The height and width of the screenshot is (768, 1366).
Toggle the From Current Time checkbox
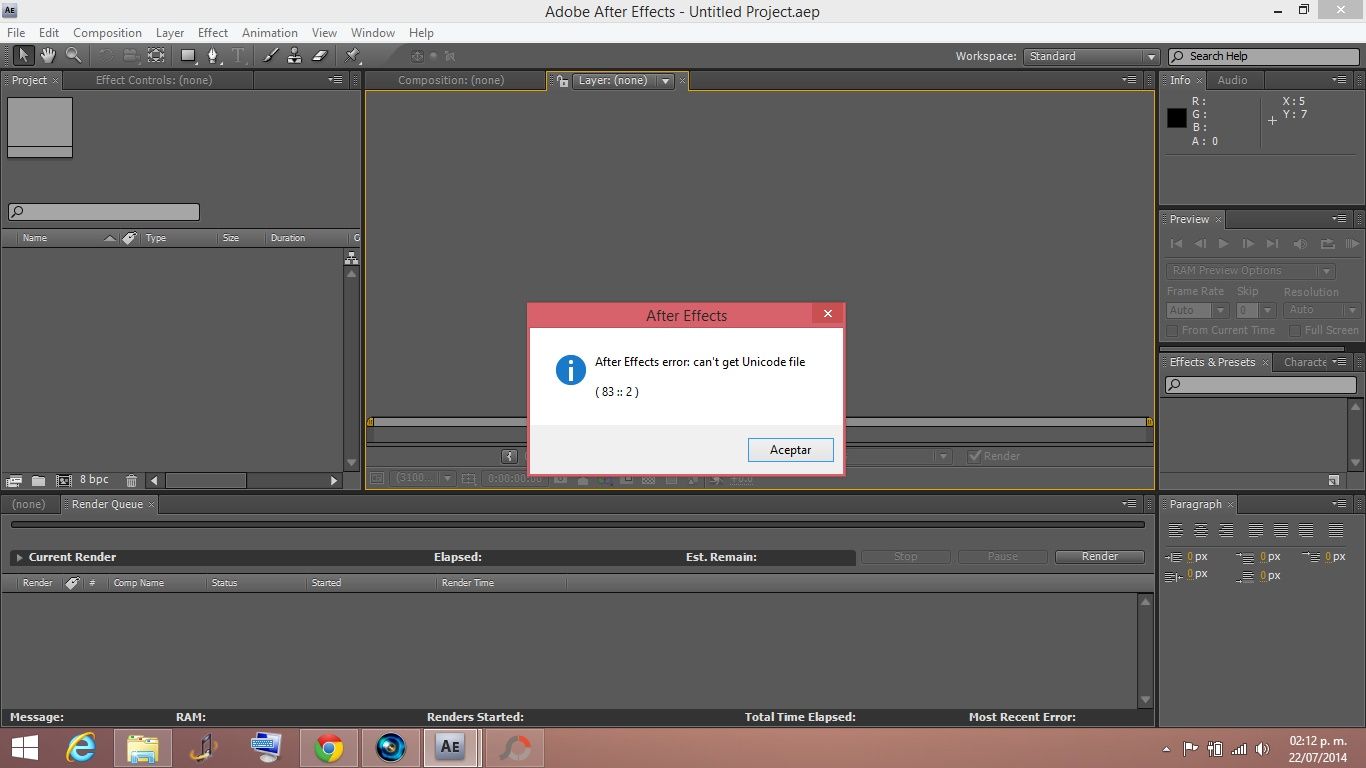click(x=1173, y=330)
